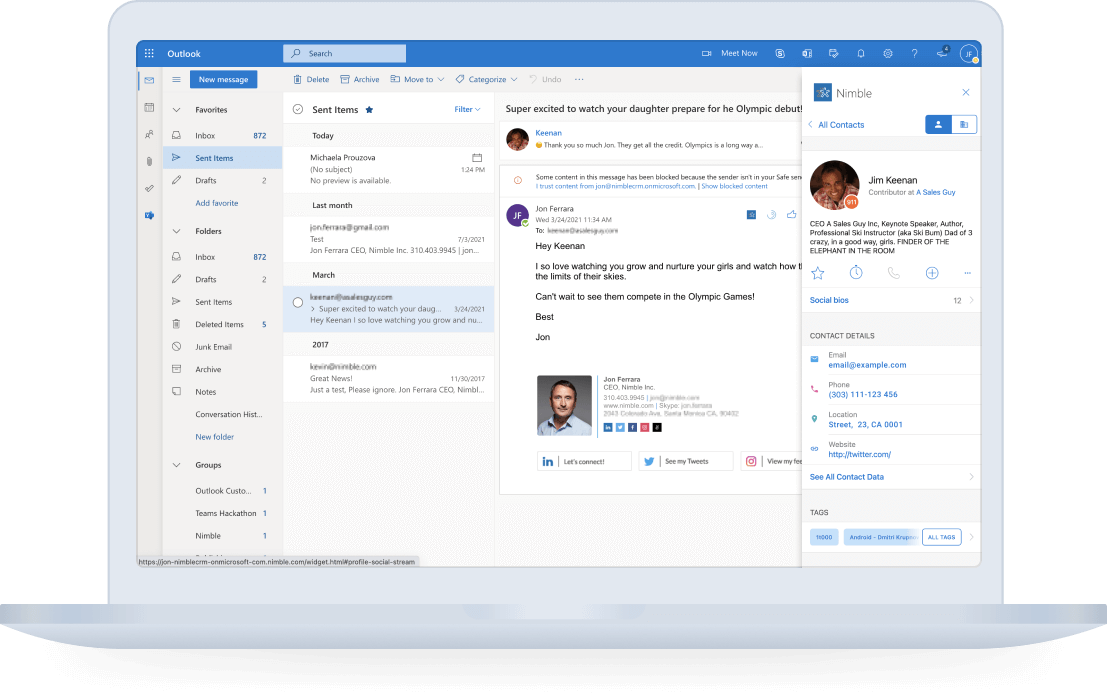The width and height of the screenshot is (1107, 698).
Task: Compose a New message
Action: click(223, 80)
